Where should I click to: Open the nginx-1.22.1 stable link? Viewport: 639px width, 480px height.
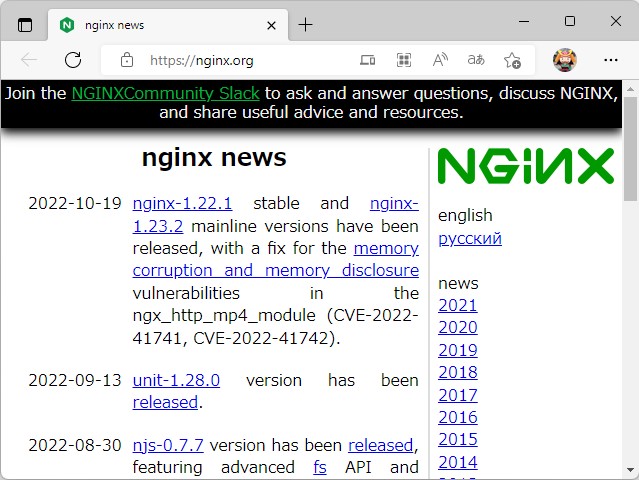183,203
